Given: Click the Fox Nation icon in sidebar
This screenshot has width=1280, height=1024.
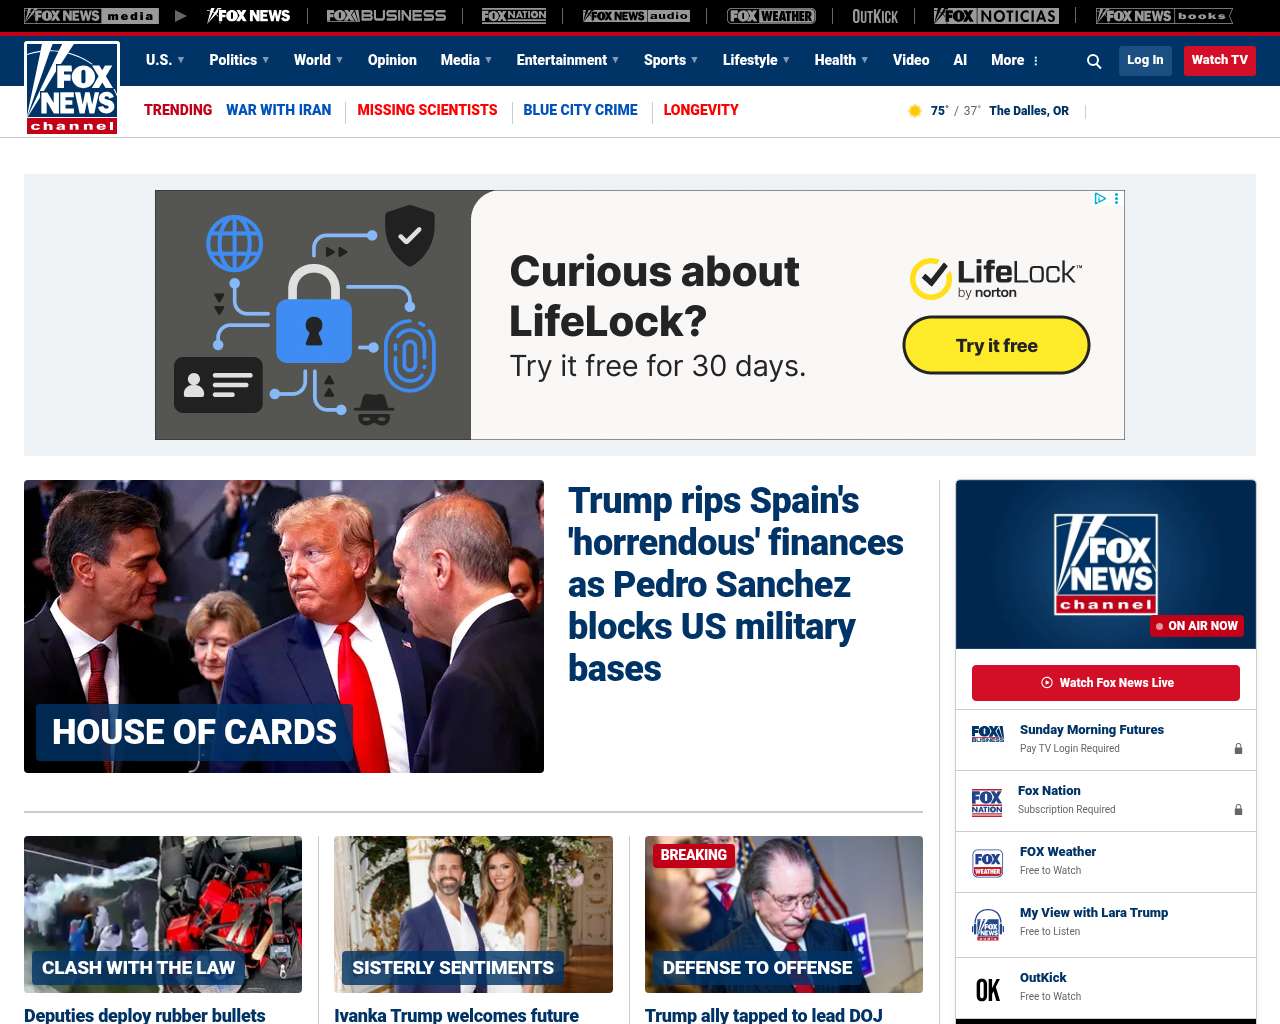Looking at the screenshot, I should pos(987,802).
